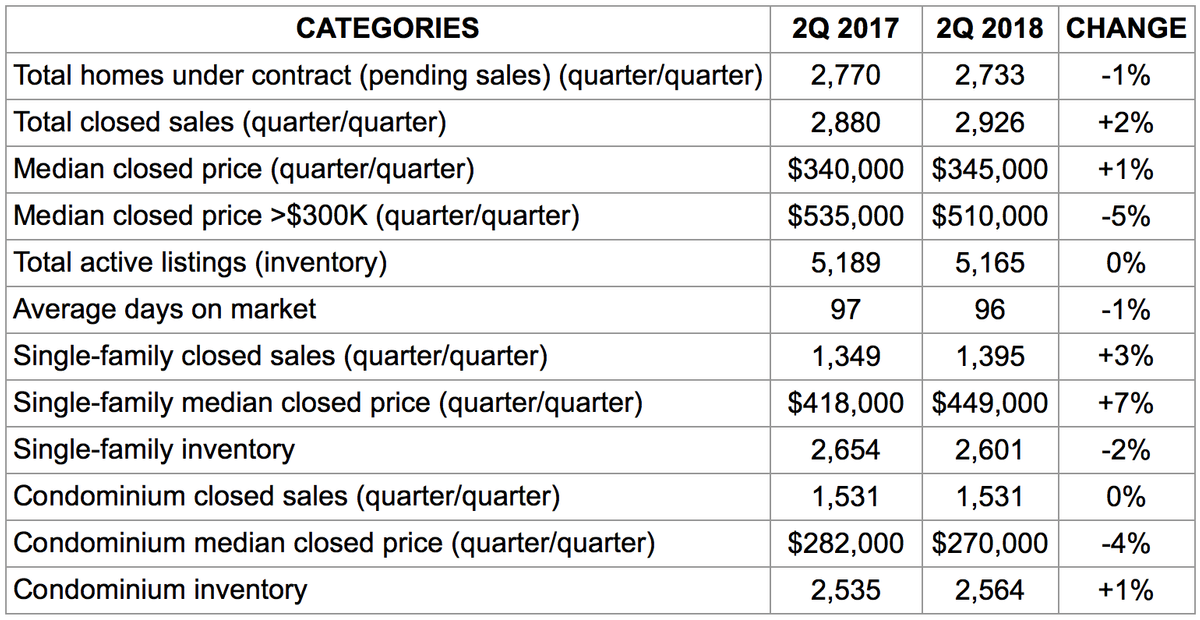Select the -4% condominium median price change

1126,543
